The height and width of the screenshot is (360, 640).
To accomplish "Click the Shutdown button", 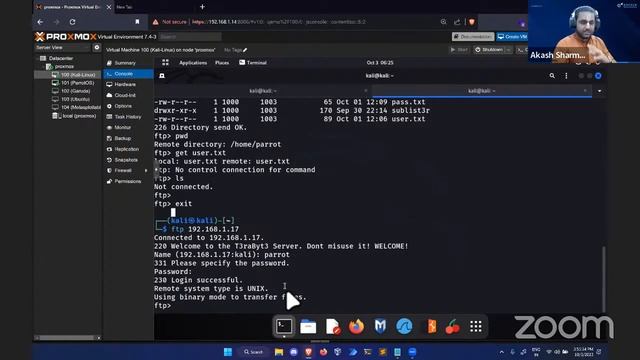I will tap(489, 50).
